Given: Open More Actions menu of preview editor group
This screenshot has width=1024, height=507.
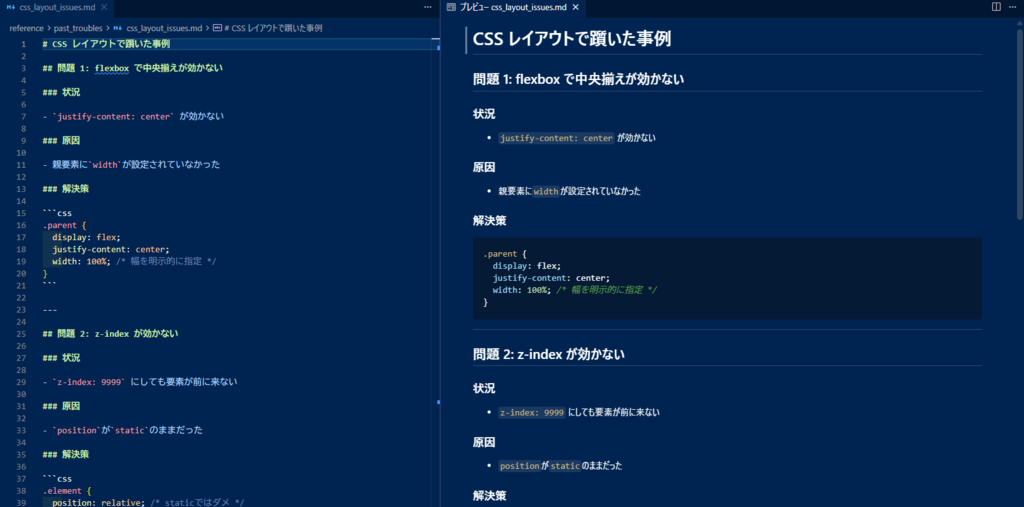Looking at the screenshot, I should (x=1013, y=7).
